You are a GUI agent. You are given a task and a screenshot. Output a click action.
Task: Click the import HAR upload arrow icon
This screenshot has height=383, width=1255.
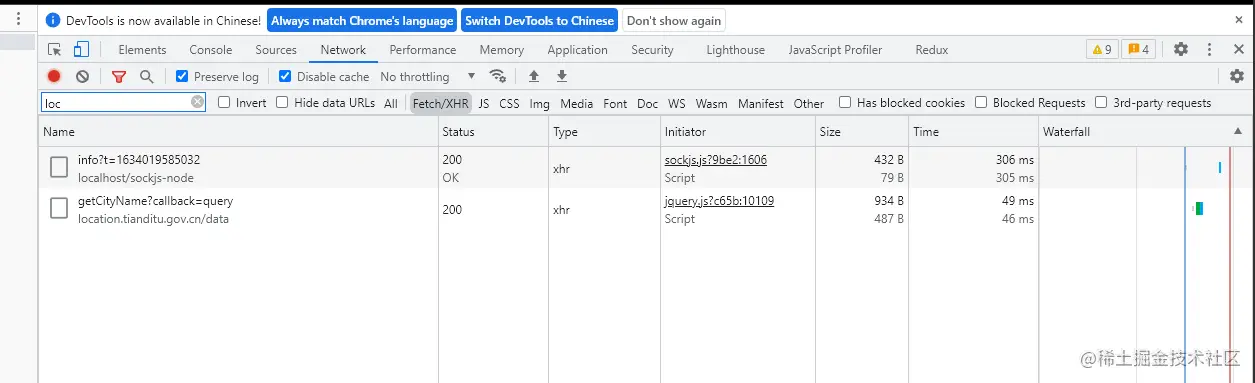coord(533,76)
